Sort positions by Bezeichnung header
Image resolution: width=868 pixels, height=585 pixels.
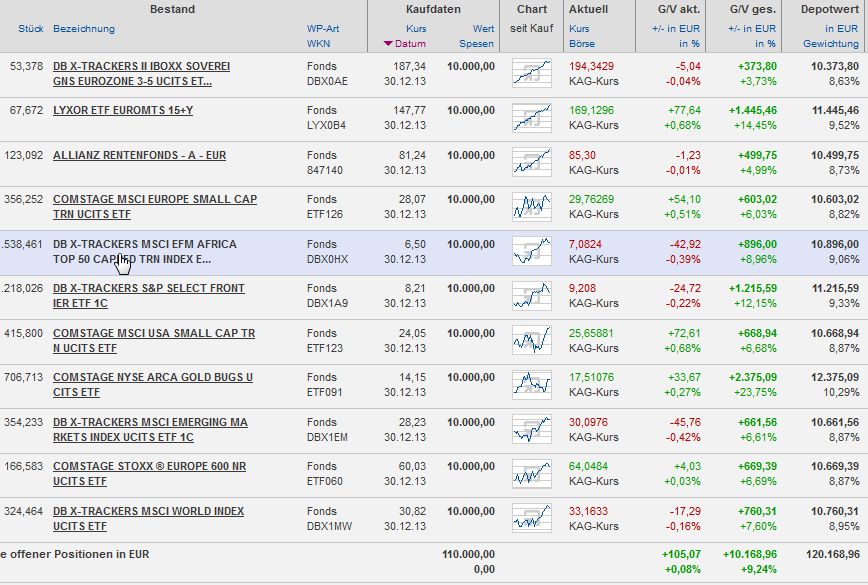(84, 29)
